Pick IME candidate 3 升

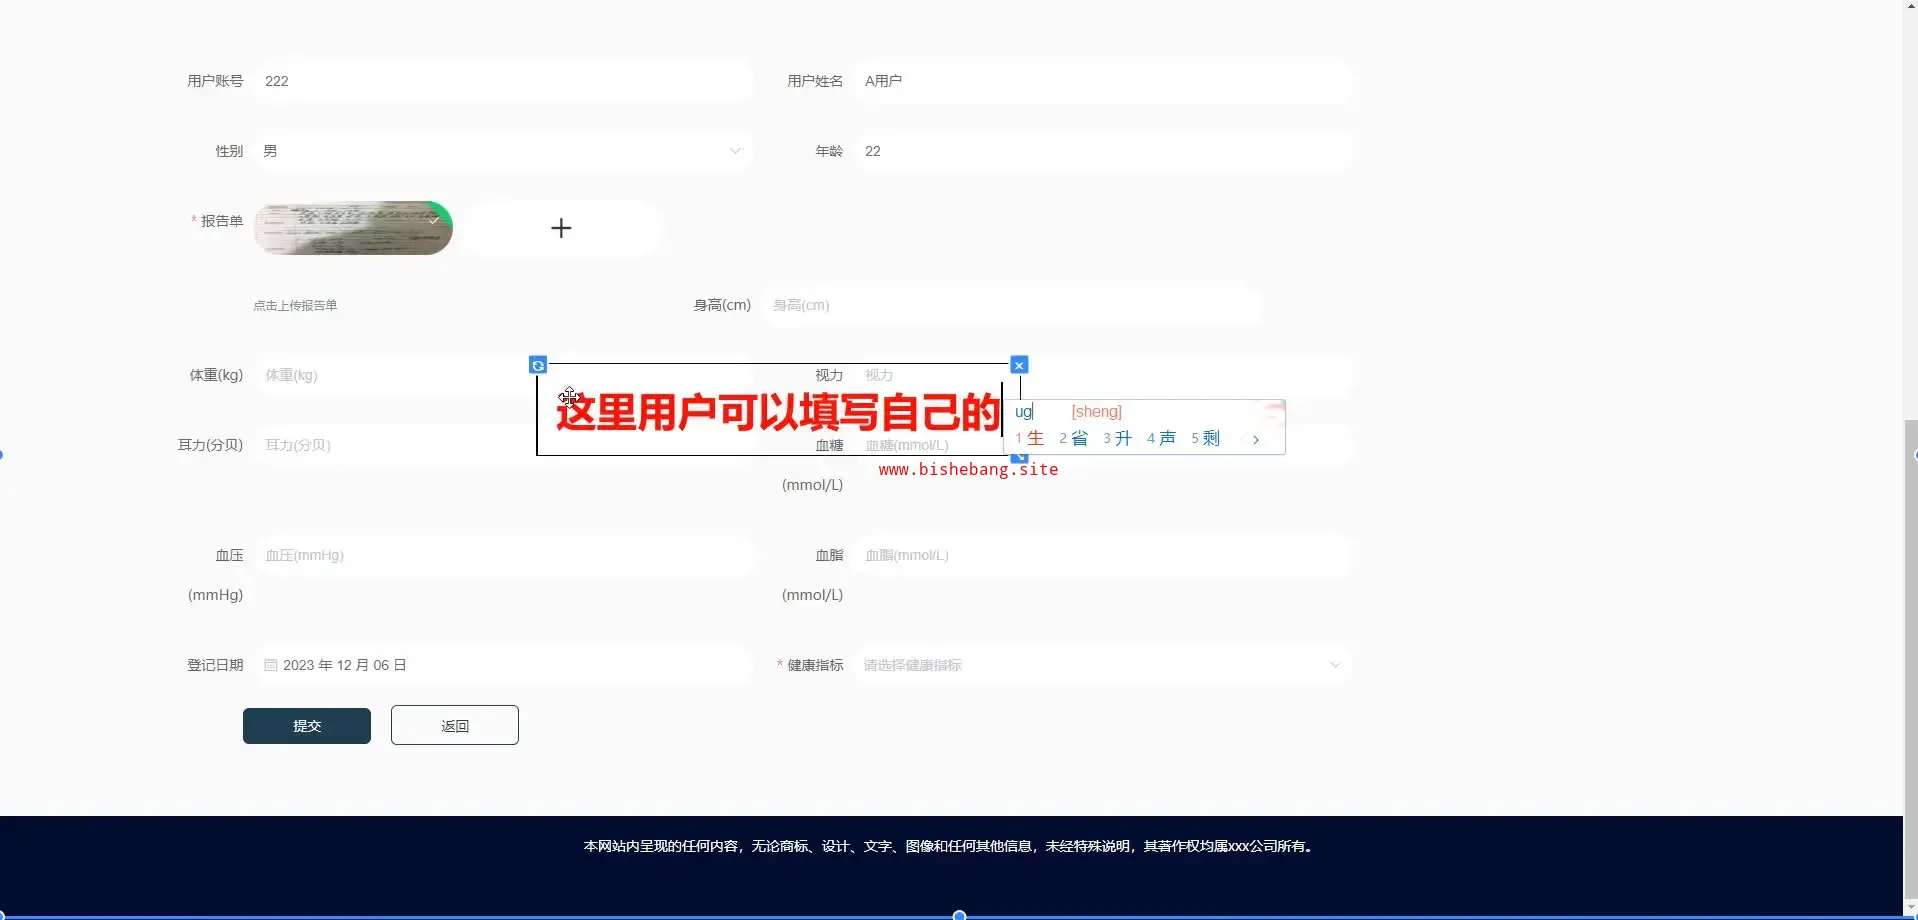(x=1117, y=438)
